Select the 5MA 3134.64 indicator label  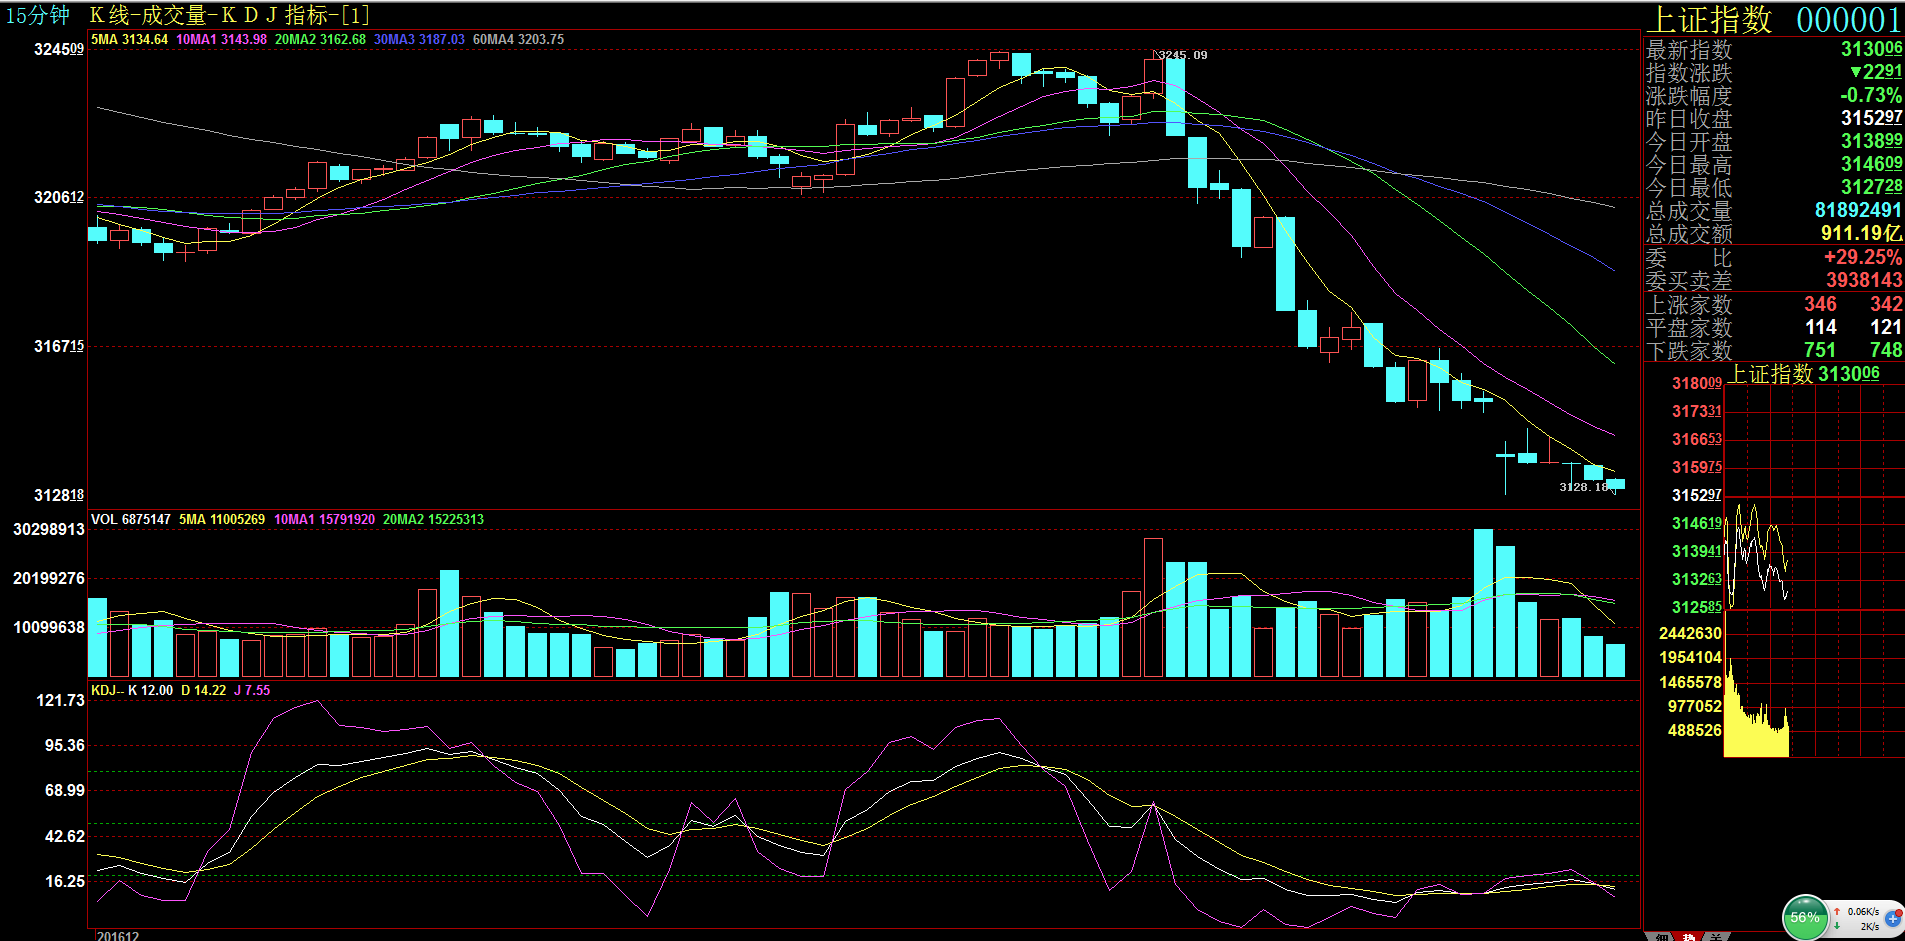point(129,40)
